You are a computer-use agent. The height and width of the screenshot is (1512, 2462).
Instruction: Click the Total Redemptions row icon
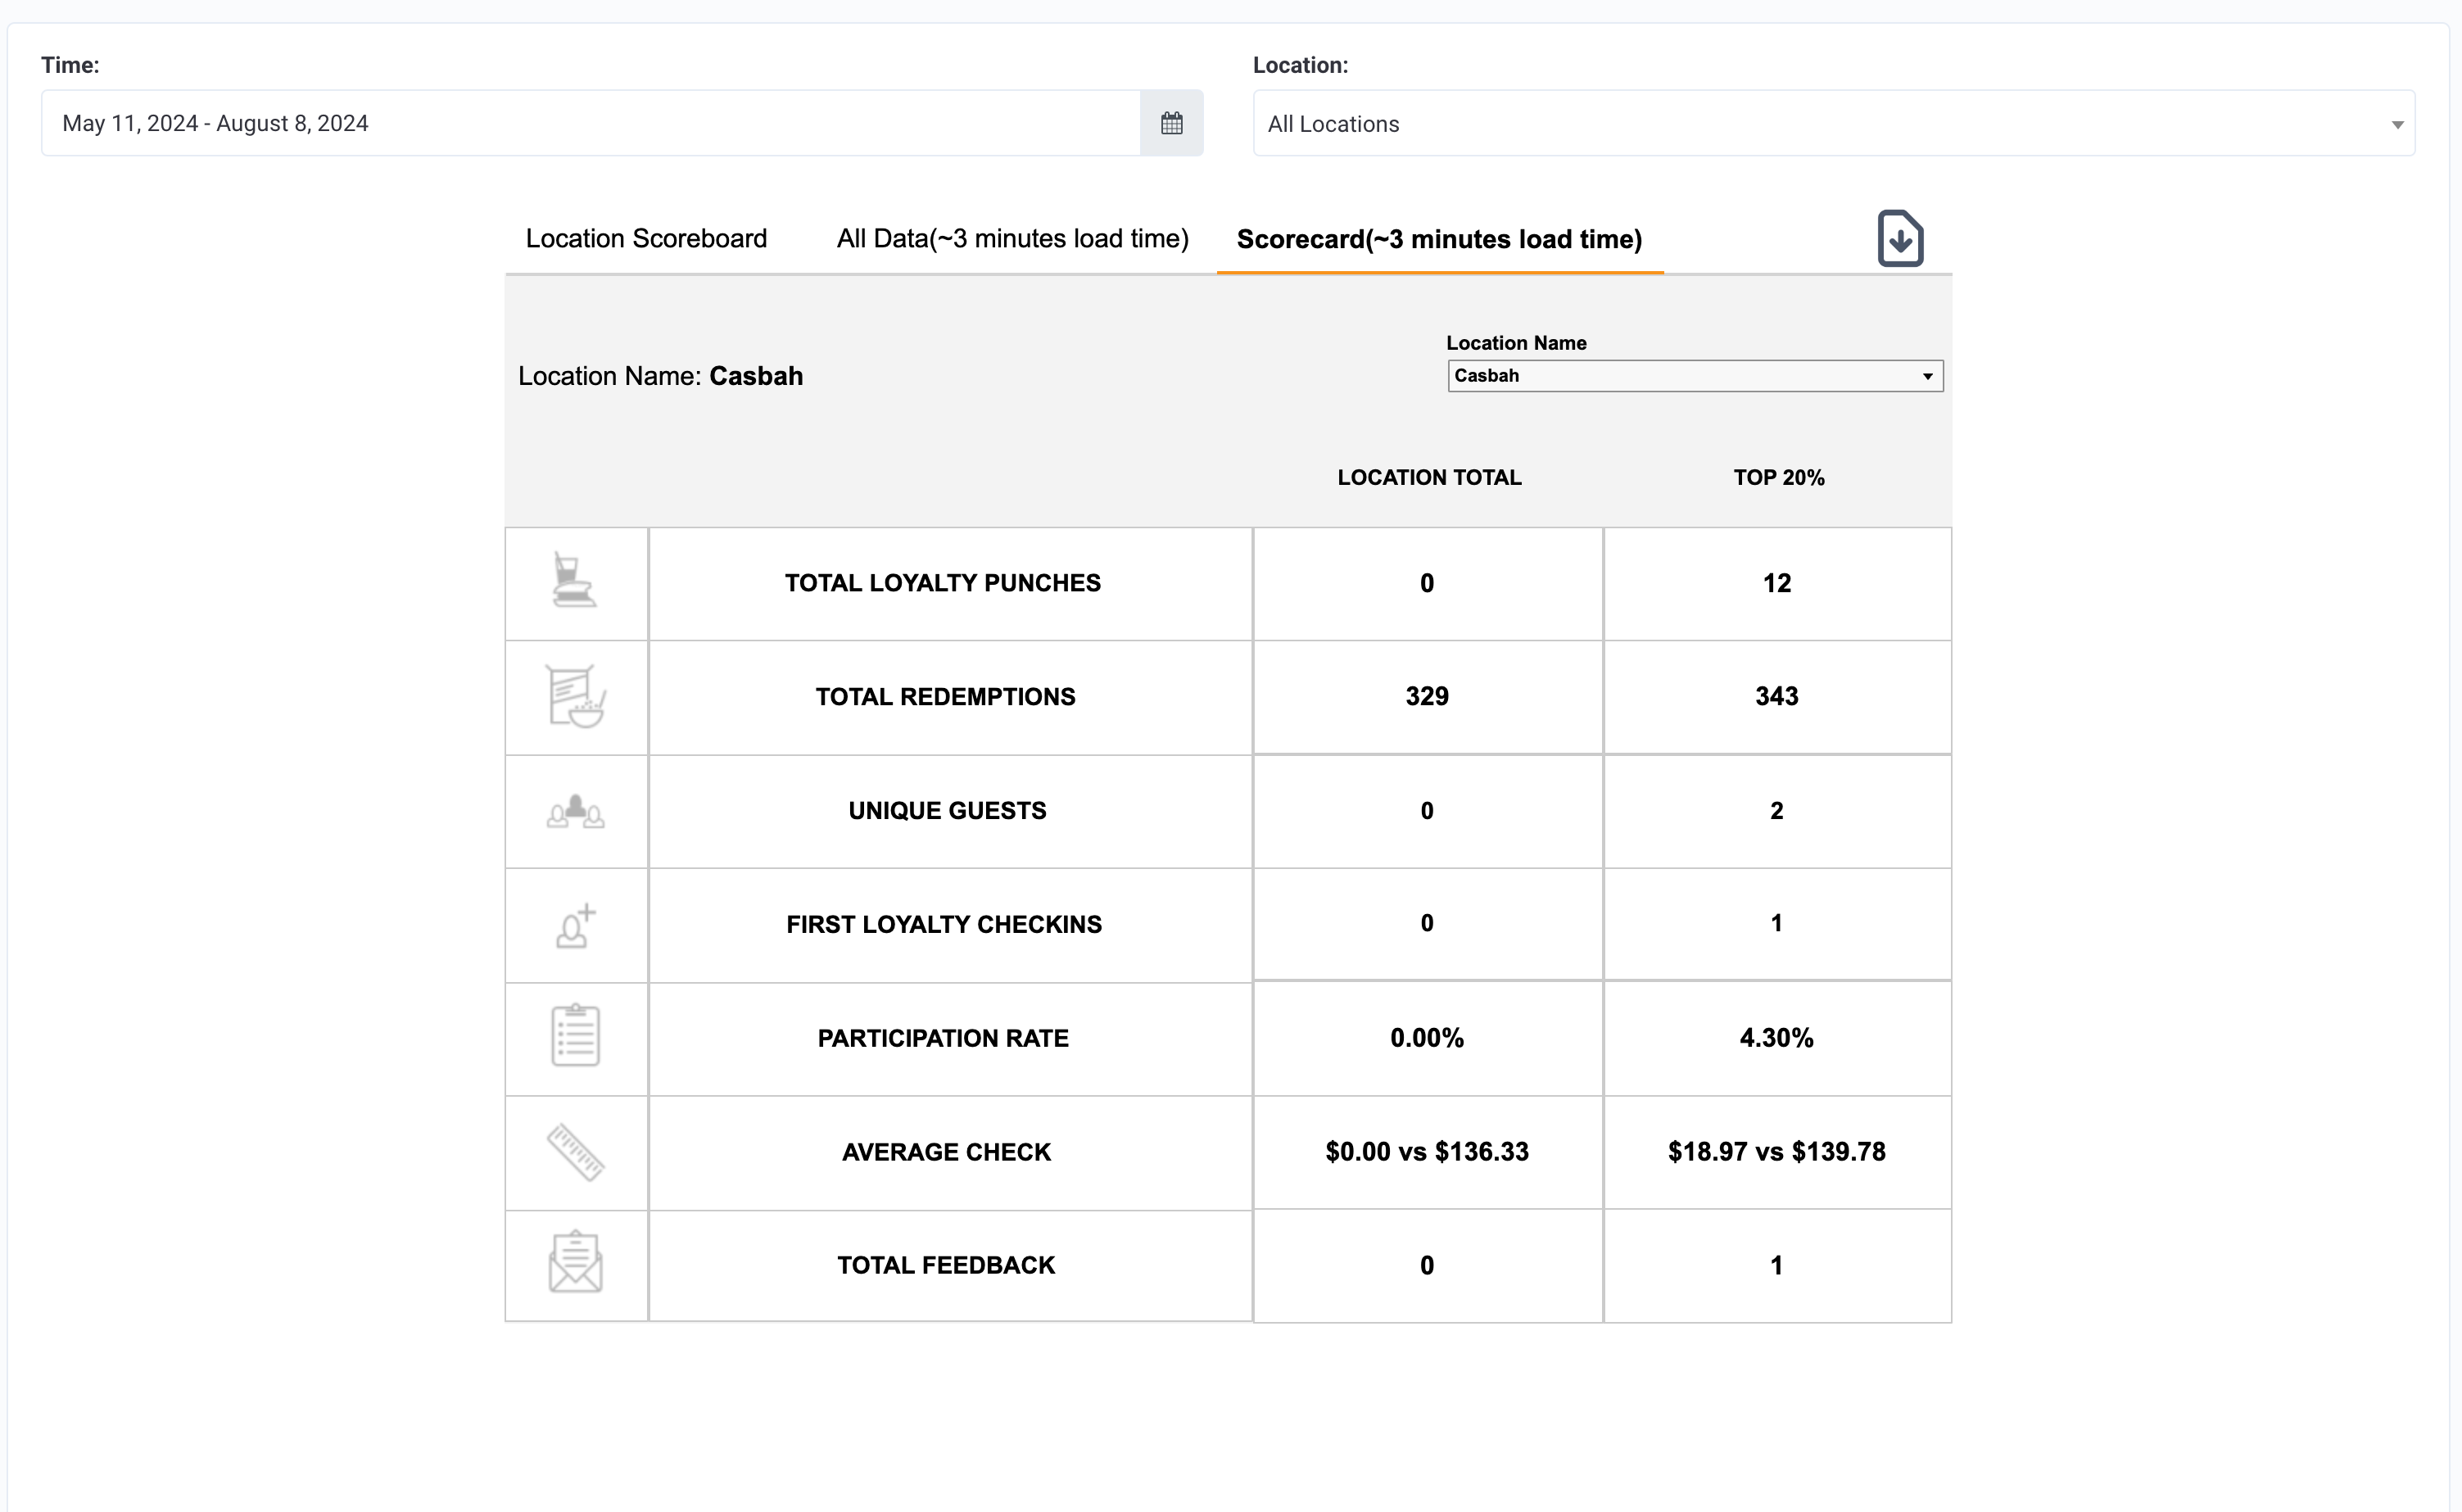pyautogui.click(x=575, y=696)
